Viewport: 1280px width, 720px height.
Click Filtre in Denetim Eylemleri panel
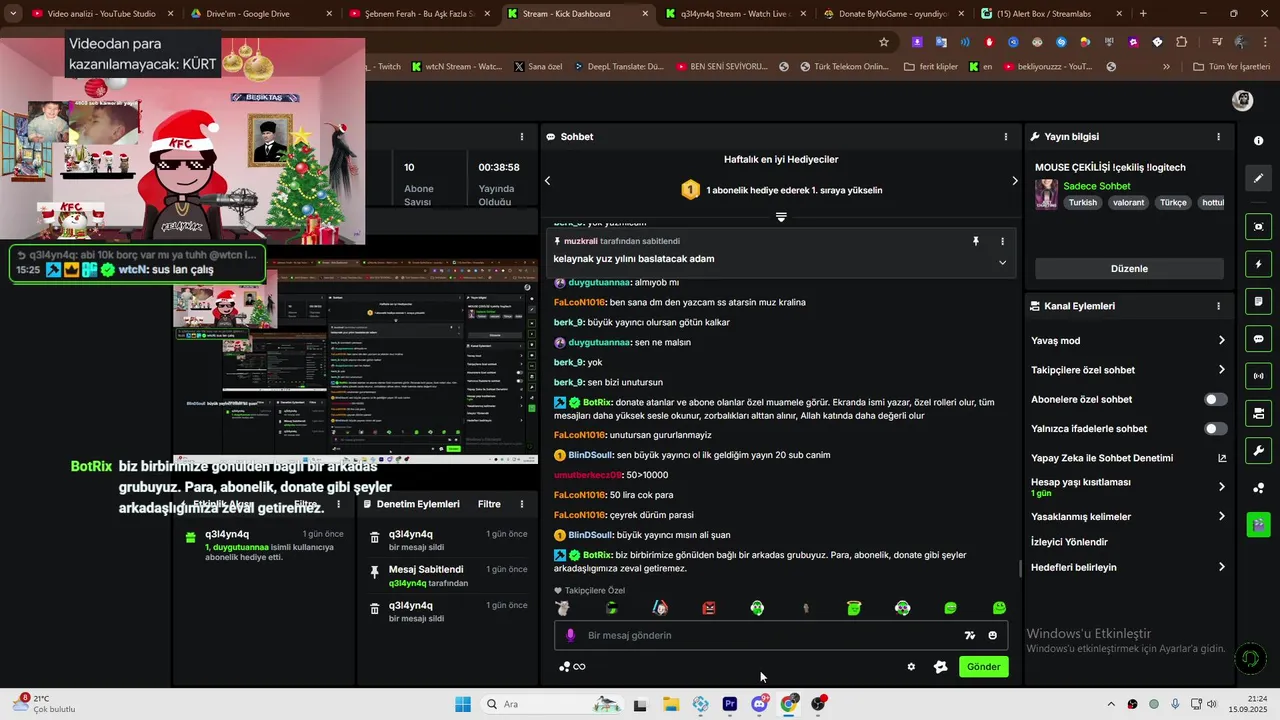pos(489,505)
